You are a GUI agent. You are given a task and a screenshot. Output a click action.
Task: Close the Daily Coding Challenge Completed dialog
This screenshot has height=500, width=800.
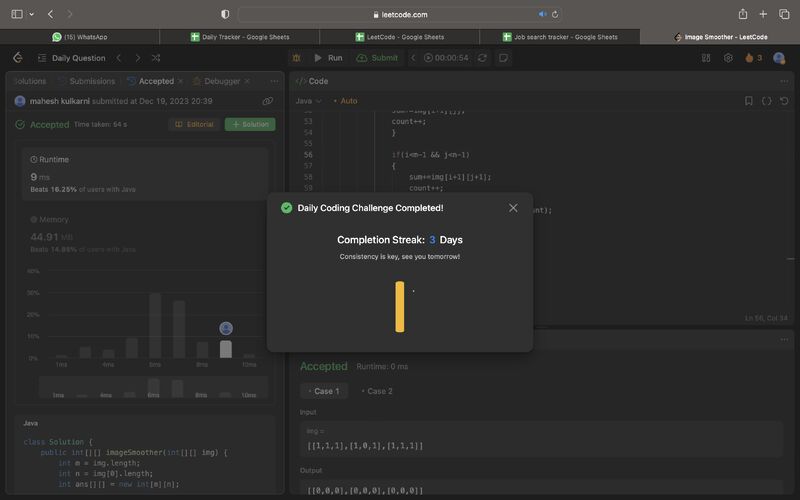(x=513, y=208)
